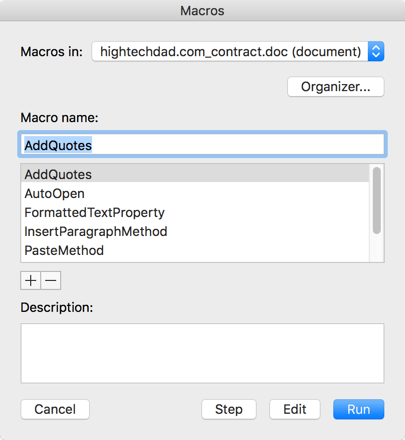Step through the selected macro

tap(229, 409)
